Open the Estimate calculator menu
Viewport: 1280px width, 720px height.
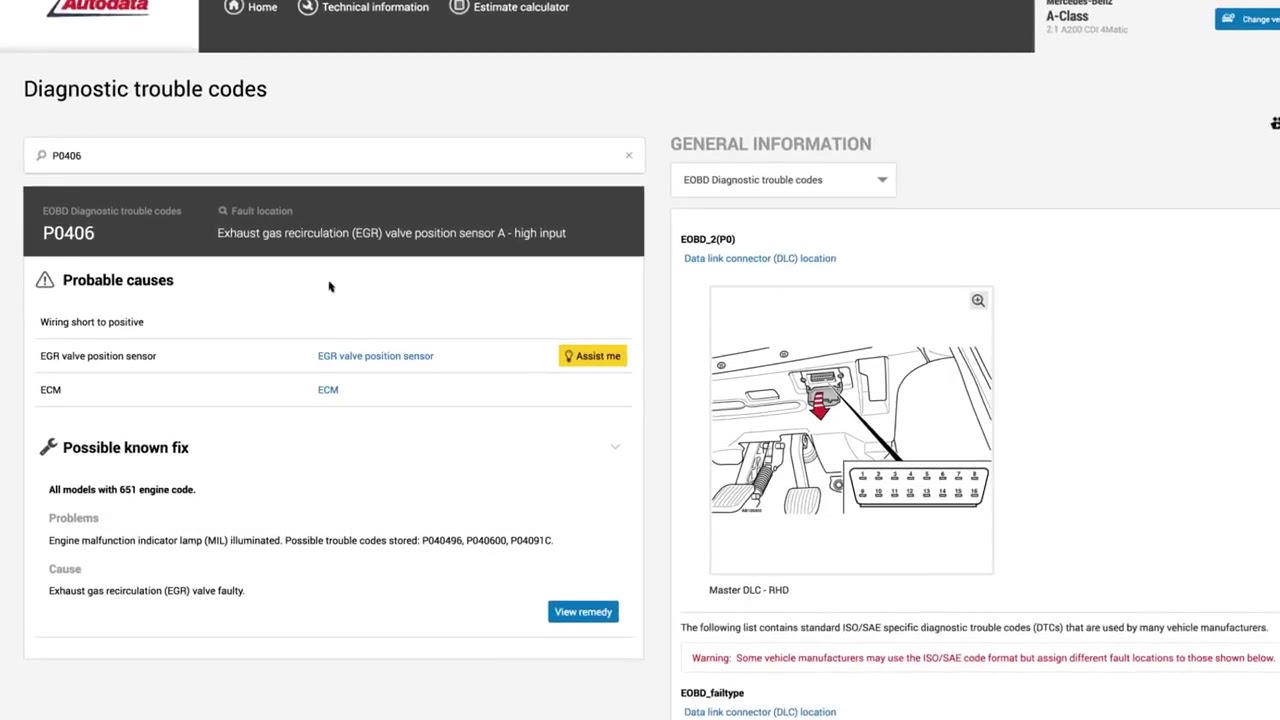click(509, 7)
